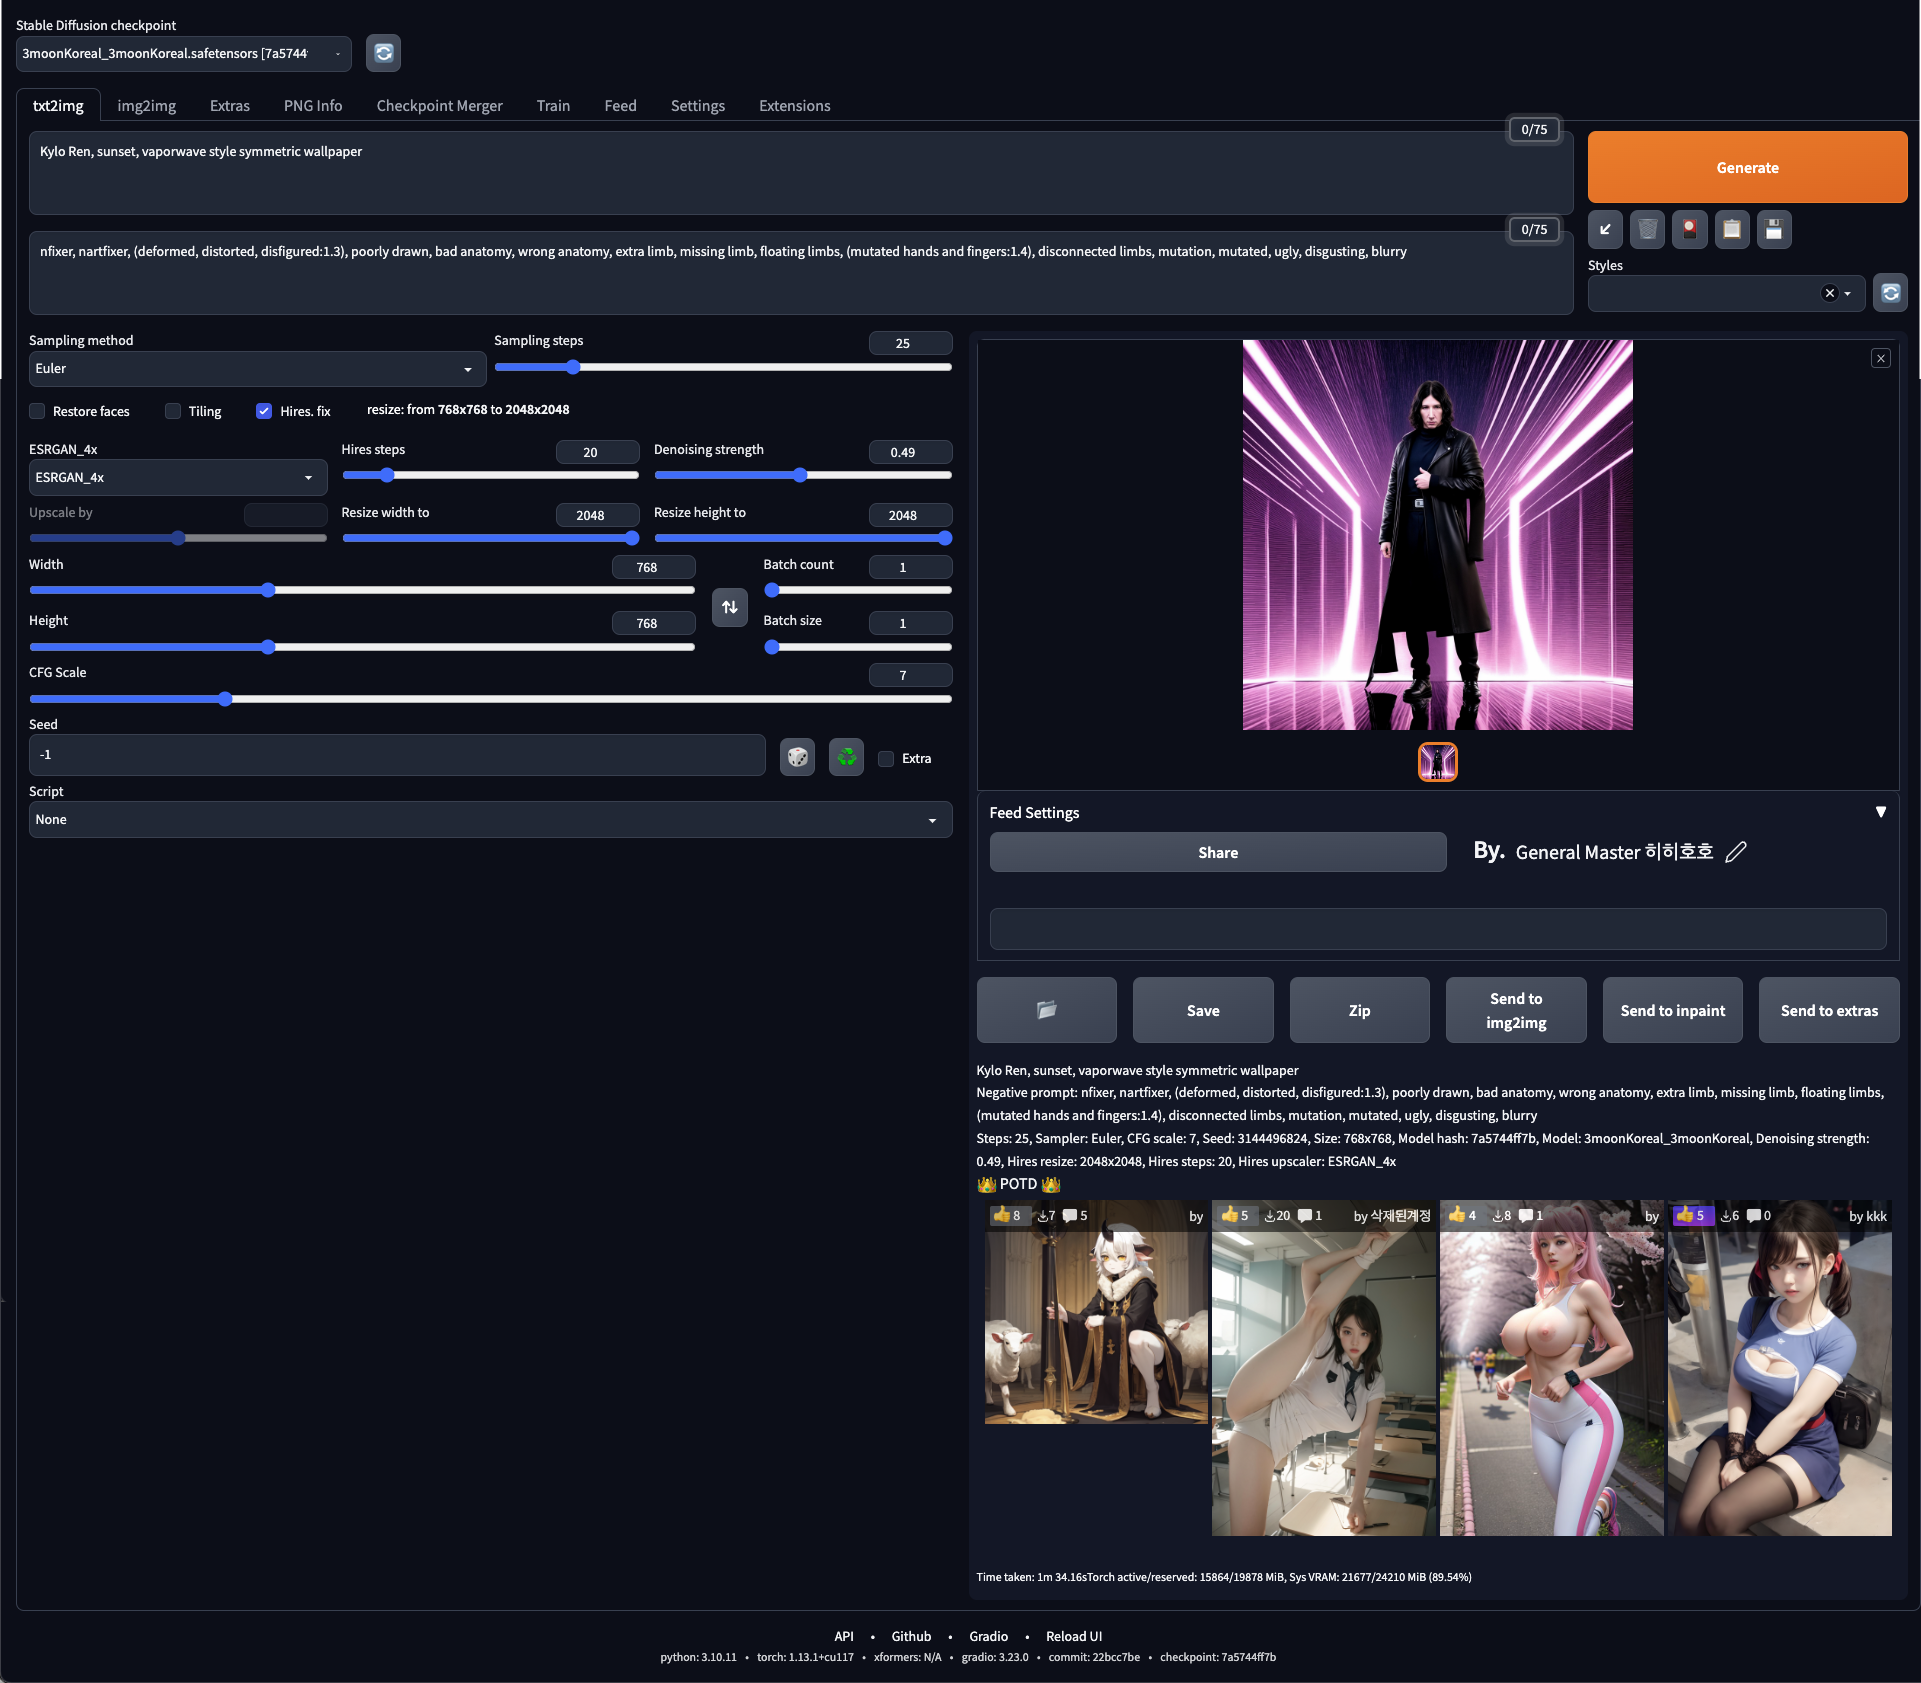Click thumbs-up on the card by kkk
Screen dimensions: 1921x1683
click(x=1692, y=1215)
